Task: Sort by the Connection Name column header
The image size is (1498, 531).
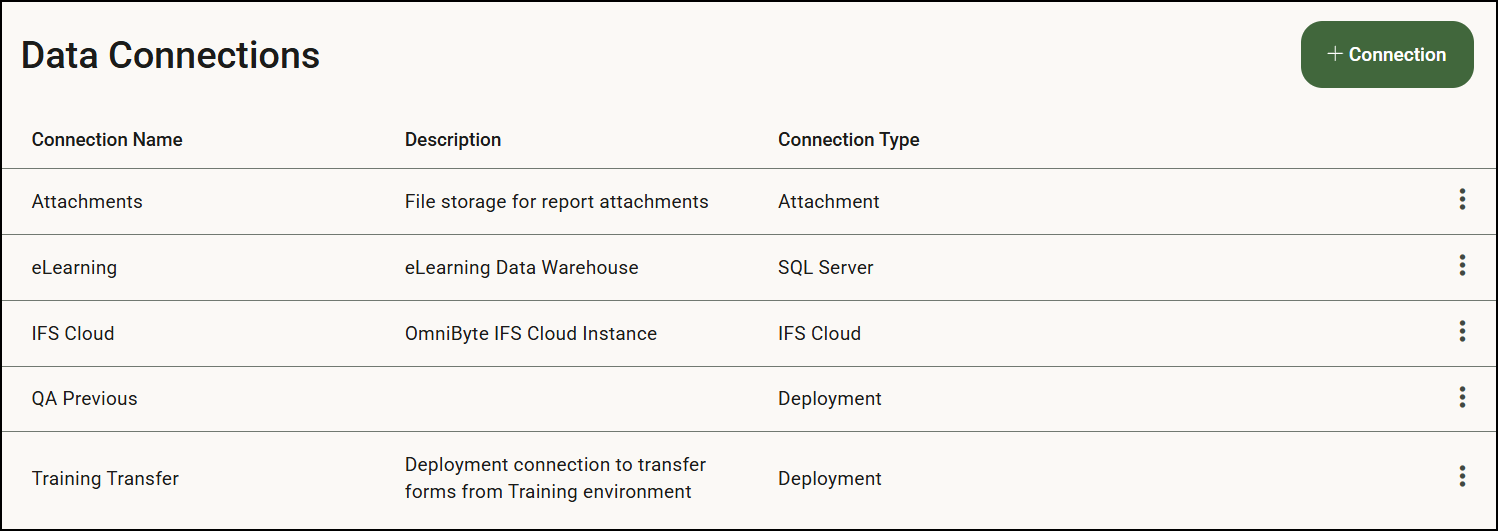Action: (107, 140)
